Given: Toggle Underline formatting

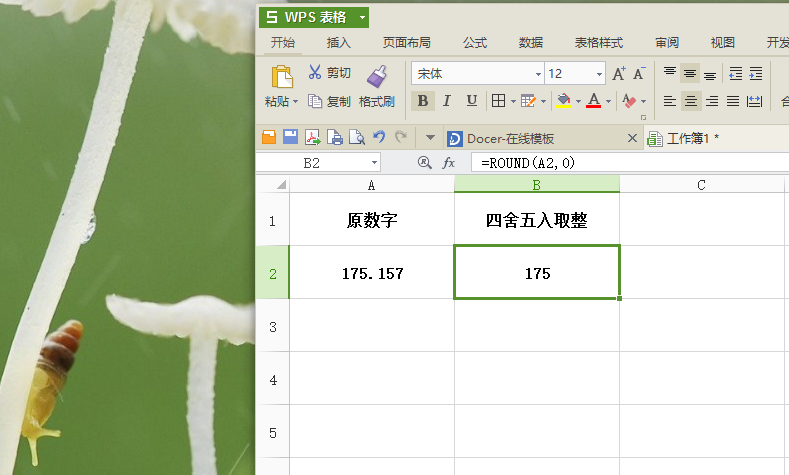Looking at the screenshot, I should [x=471, y=101].
